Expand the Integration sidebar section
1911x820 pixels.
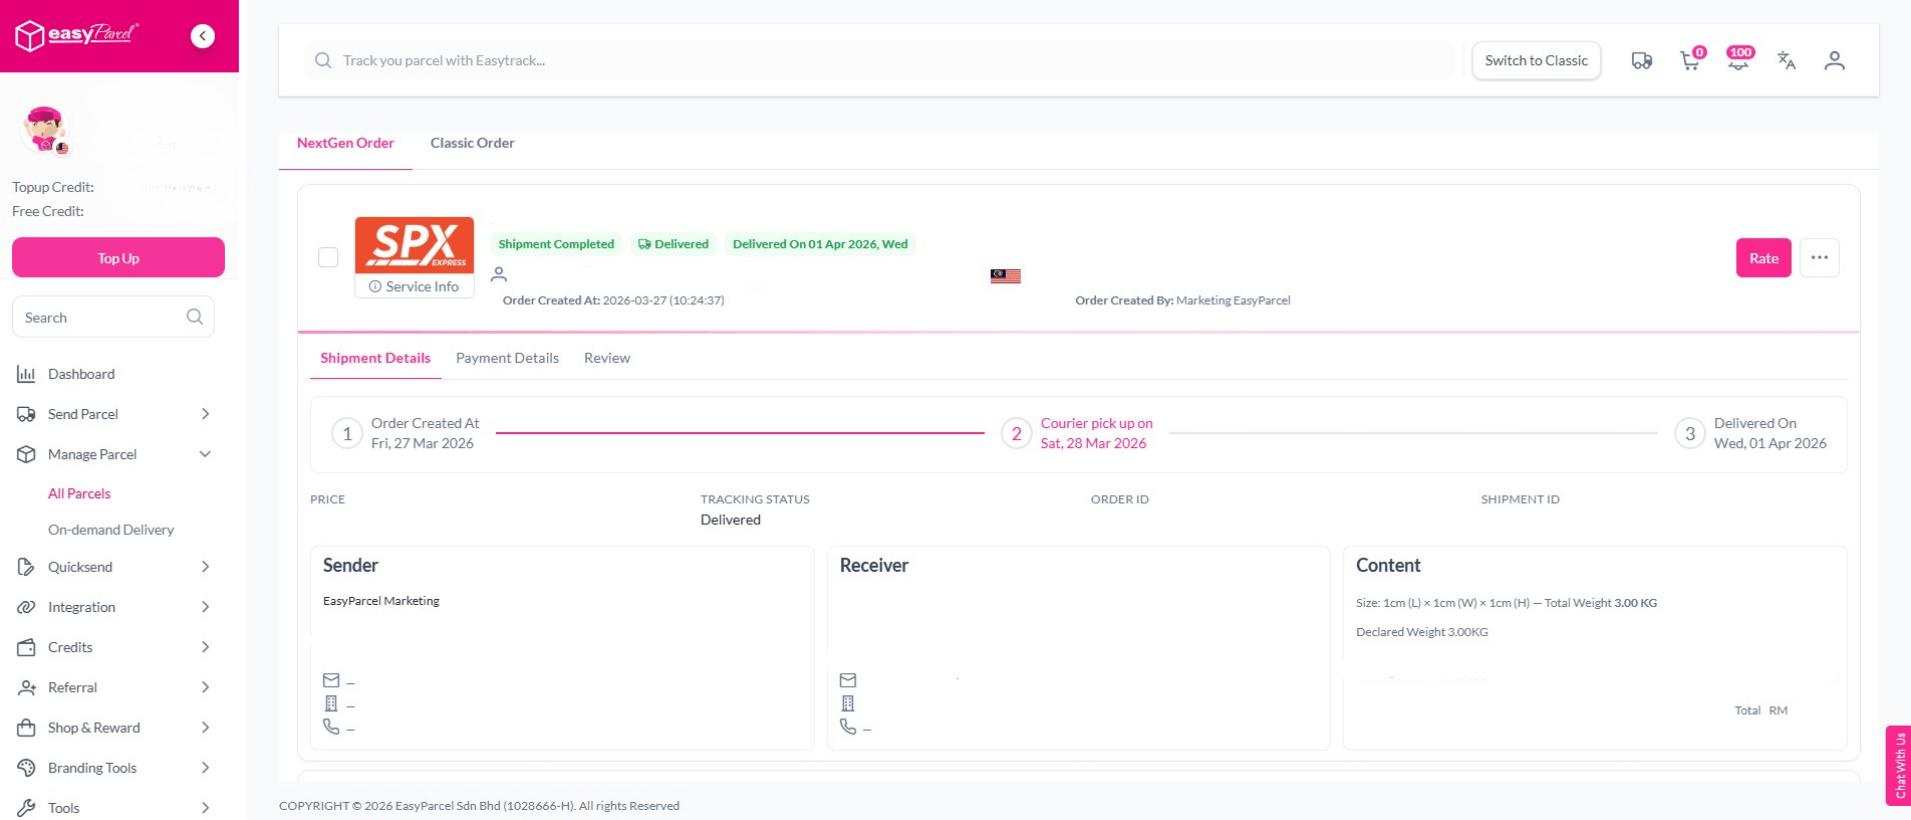tap(114, 607)
